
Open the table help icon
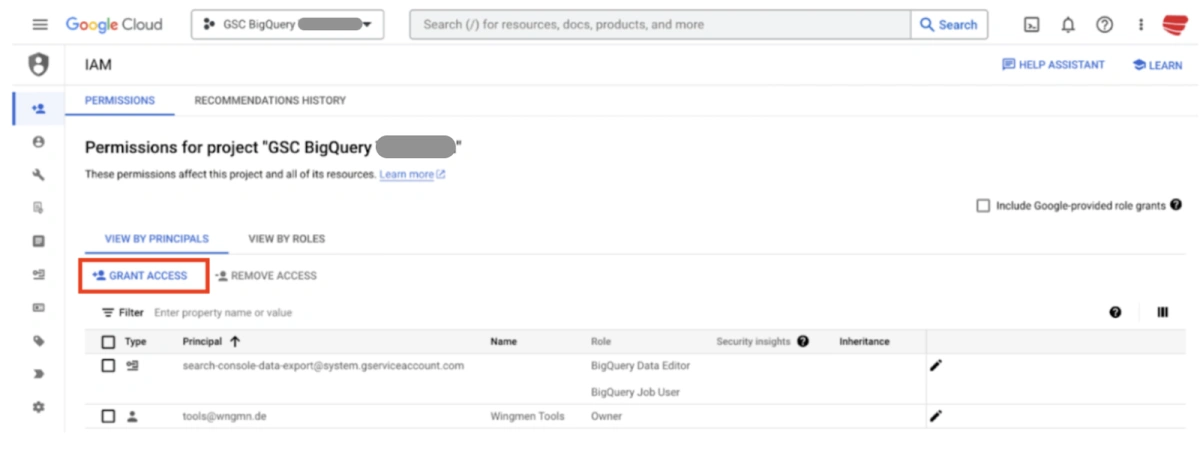(x=1115, y=312)
